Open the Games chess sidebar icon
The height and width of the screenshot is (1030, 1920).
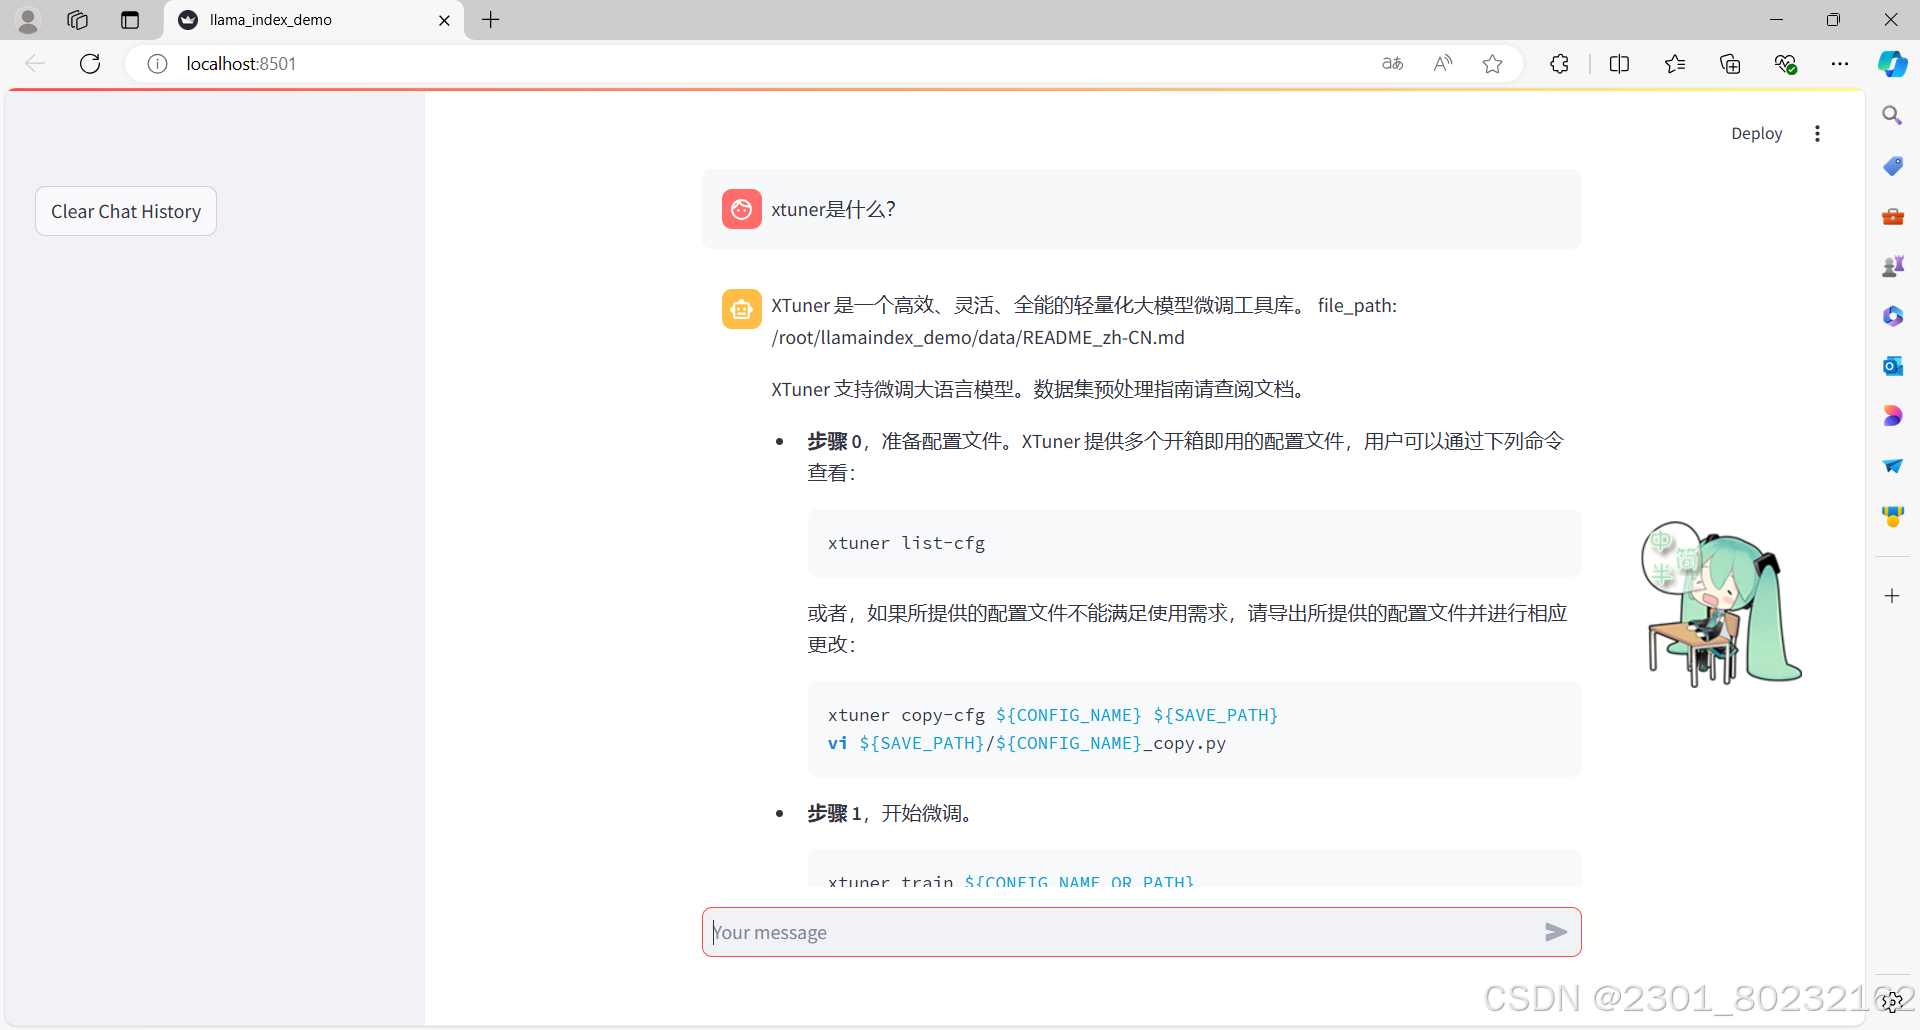pyautogui.click(x=1892, y=266)
